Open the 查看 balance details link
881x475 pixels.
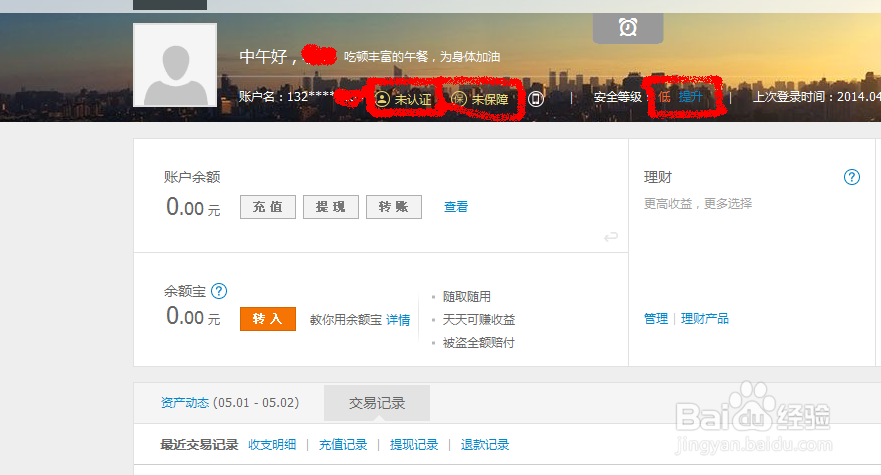(x=456, y=207)
